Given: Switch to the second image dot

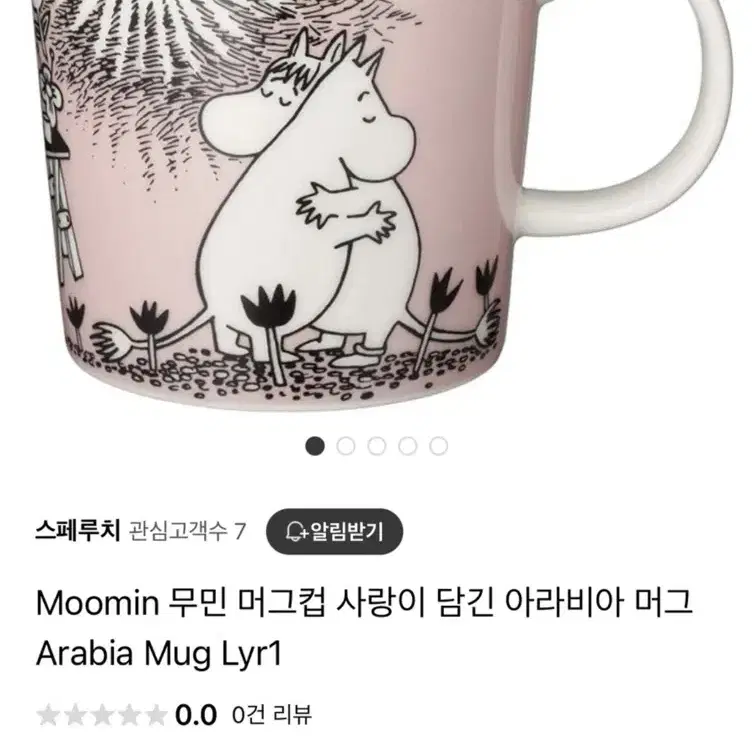Looking at the screenshot, I should (x=346, y=446).
